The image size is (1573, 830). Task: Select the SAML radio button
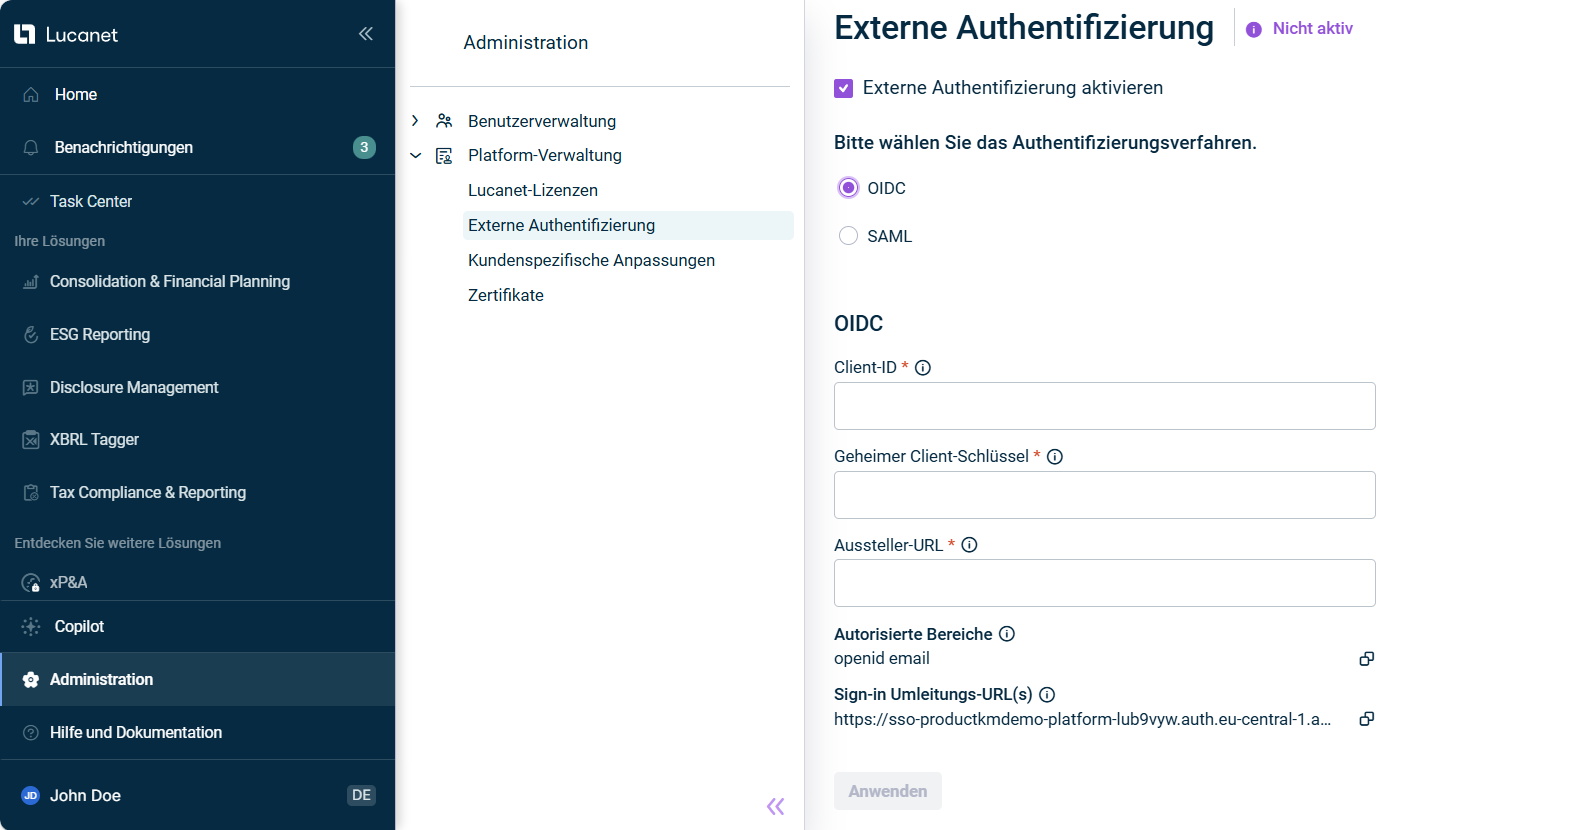pyautogui.click(x=848, y=236)
